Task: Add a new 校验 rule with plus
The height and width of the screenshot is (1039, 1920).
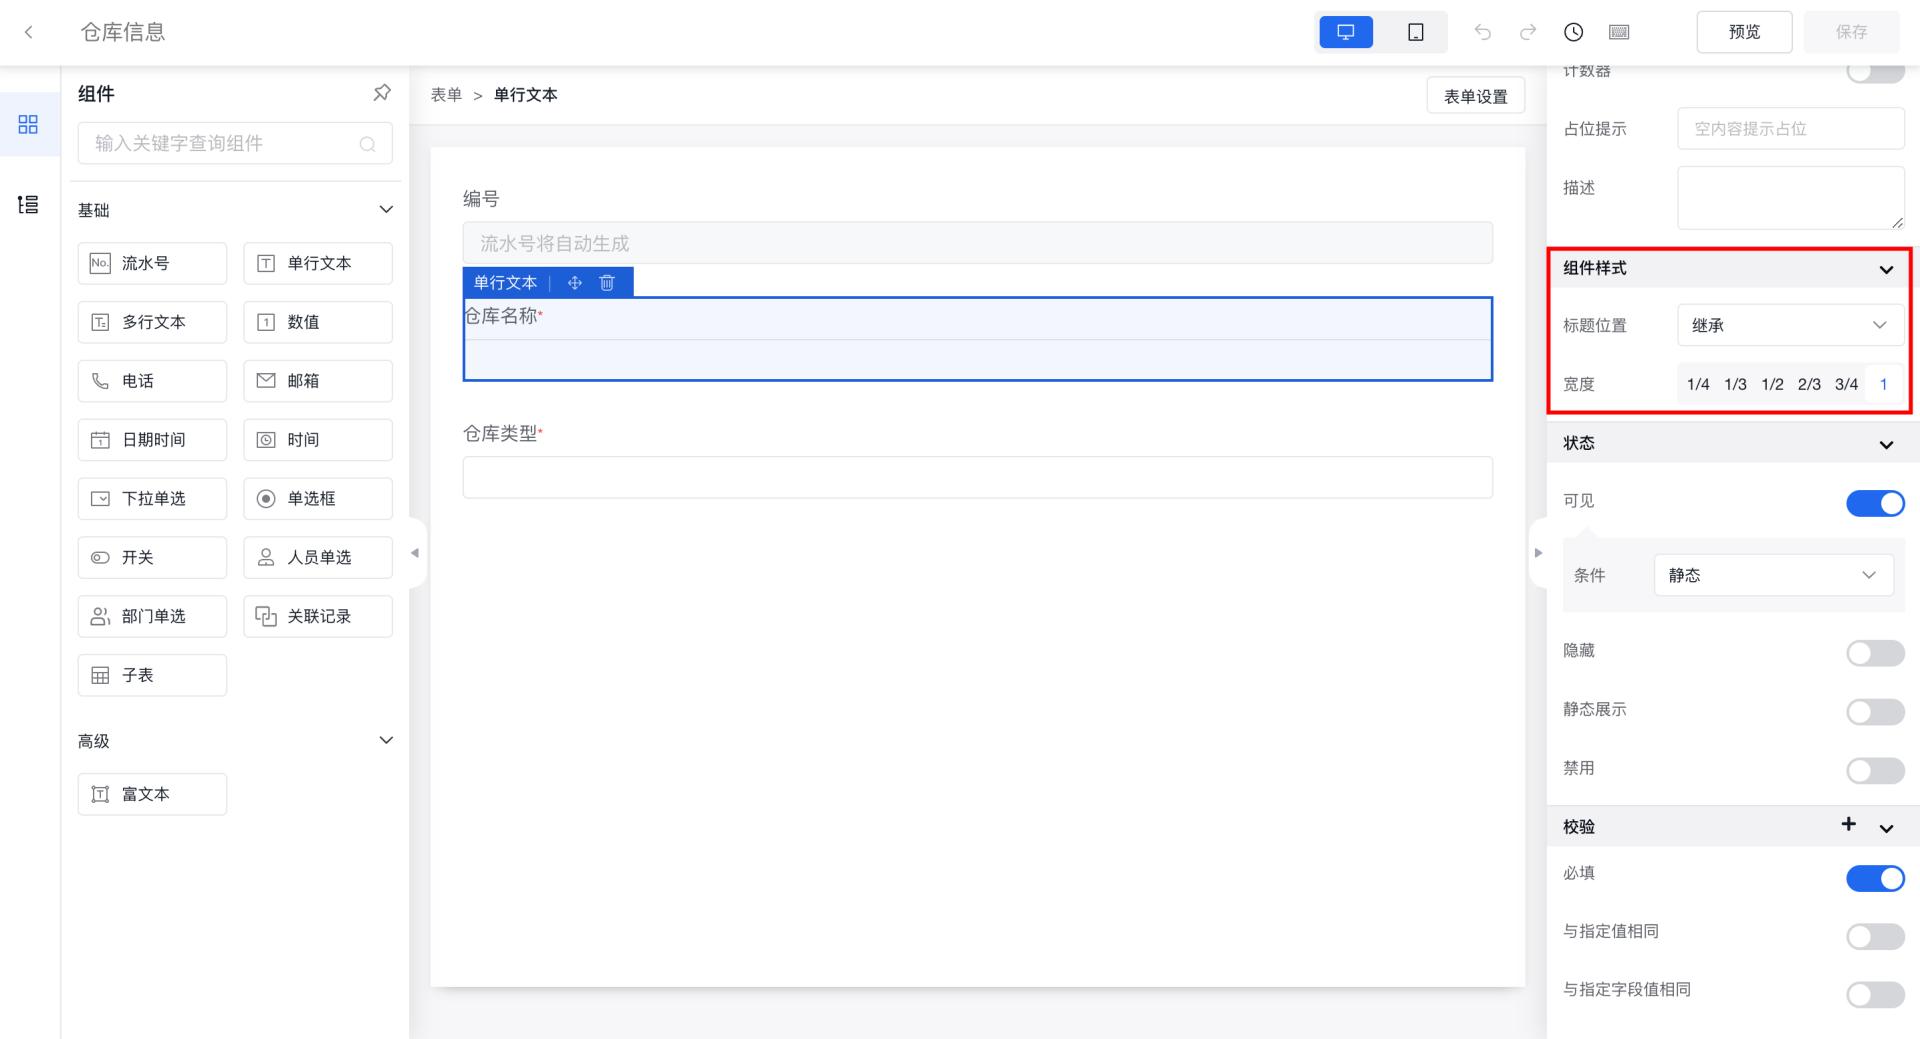Action: pyautogui.click(x=1848, y=824)
